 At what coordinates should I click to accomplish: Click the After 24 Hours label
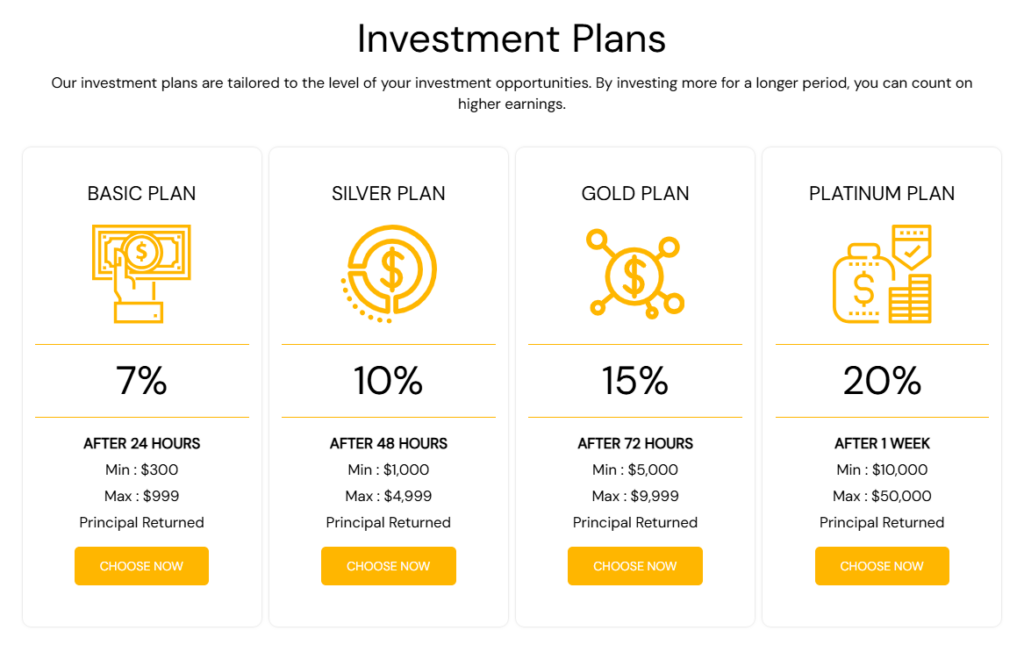coord(141,443)
